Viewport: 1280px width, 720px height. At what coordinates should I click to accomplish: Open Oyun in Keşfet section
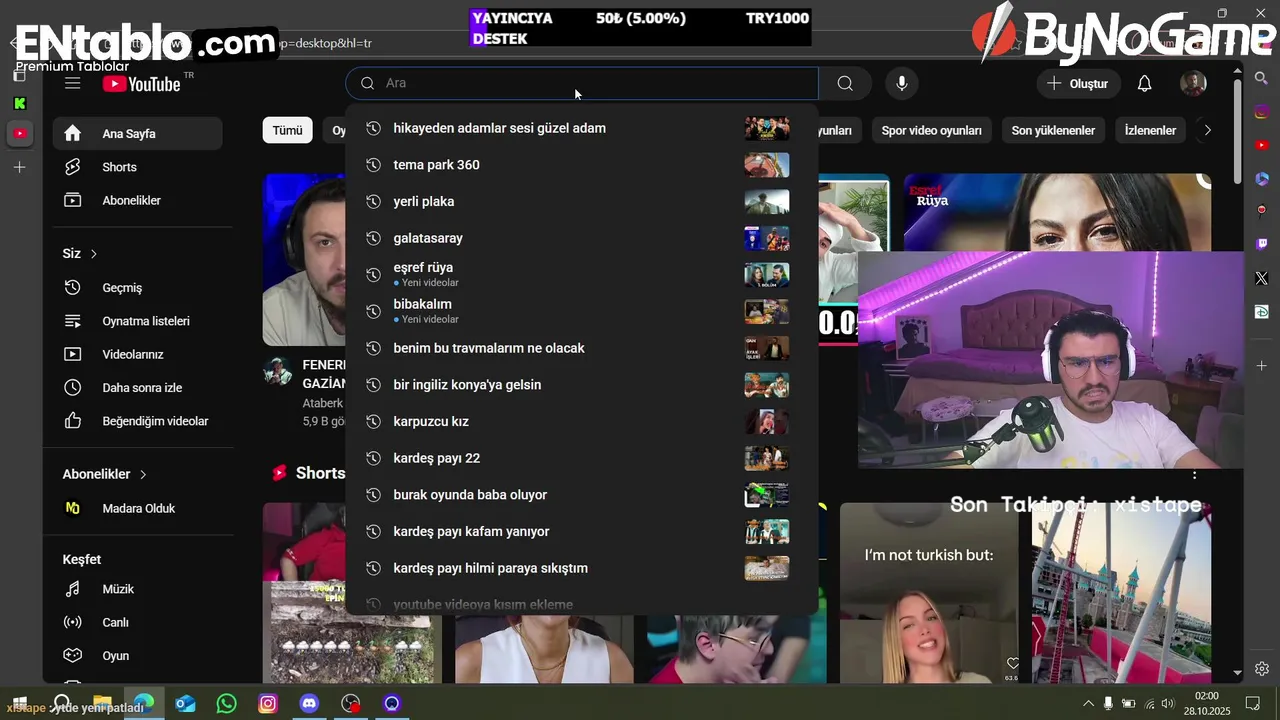tap(137, 656)
